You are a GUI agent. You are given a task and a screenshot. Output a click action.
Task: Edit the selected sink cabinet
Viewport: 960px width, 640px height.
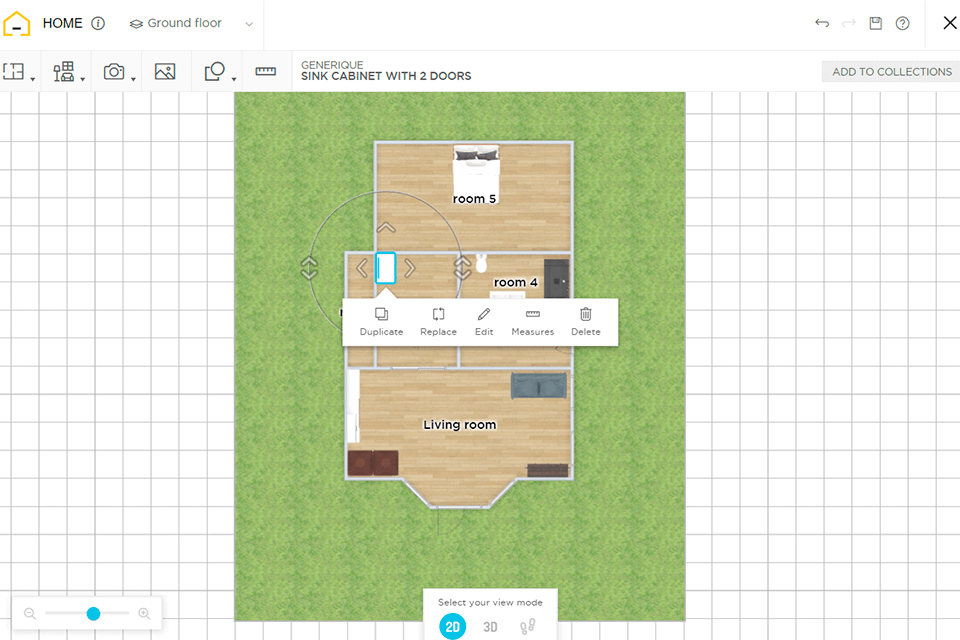pos(484,322)
